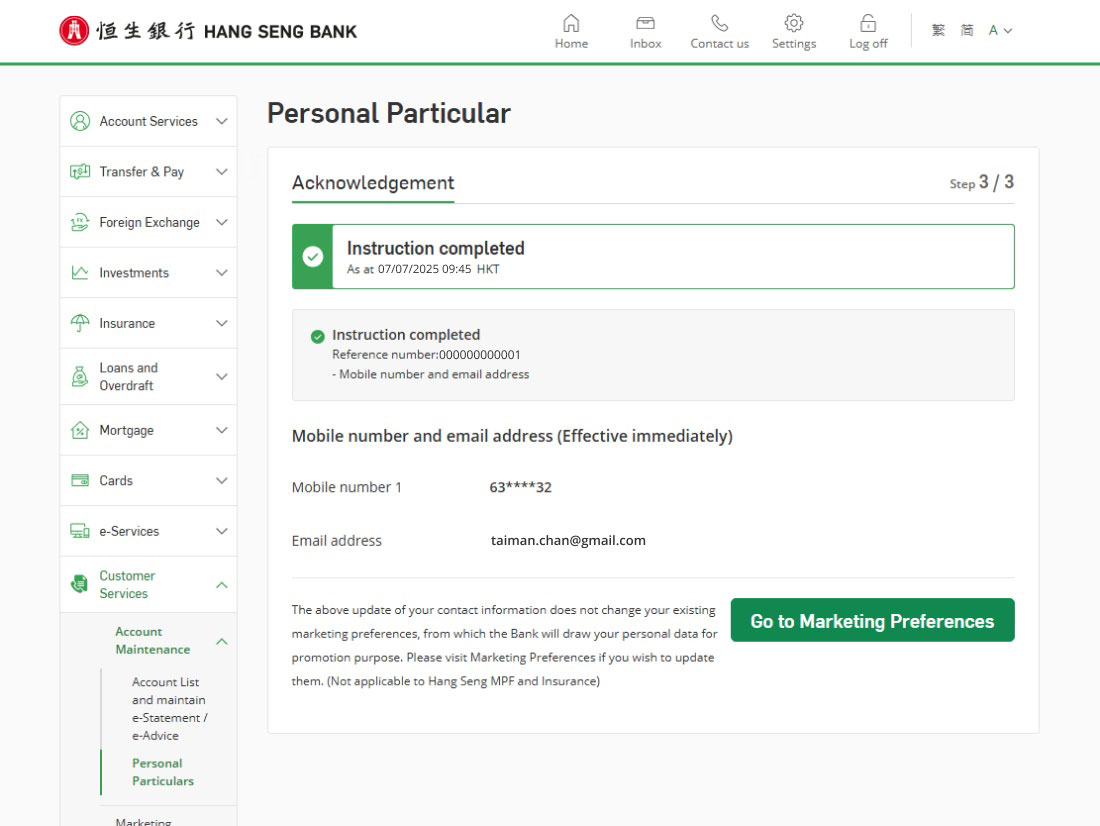The image size is (1100, 826).
Task: Click the Mortgage house icon
Action: pyautogui.click(x=80, y=430)
